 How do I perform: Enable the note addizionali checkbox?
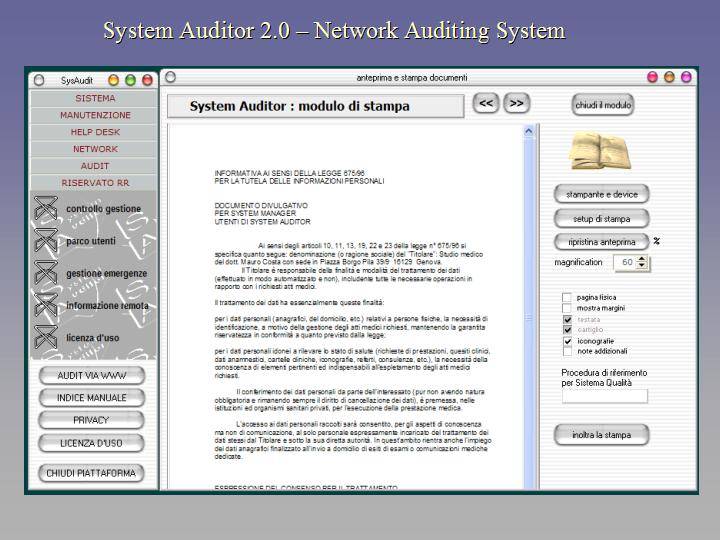pyautogui.click(x=567, y=352)
